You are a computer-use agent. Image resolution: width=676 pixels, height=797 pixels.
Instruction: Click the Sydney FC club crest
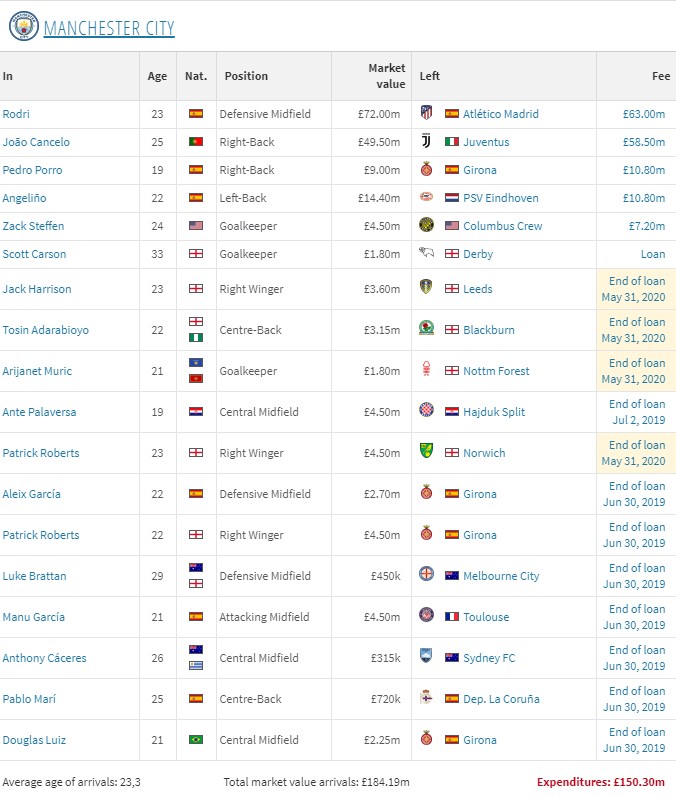click(x=427, y=658)
